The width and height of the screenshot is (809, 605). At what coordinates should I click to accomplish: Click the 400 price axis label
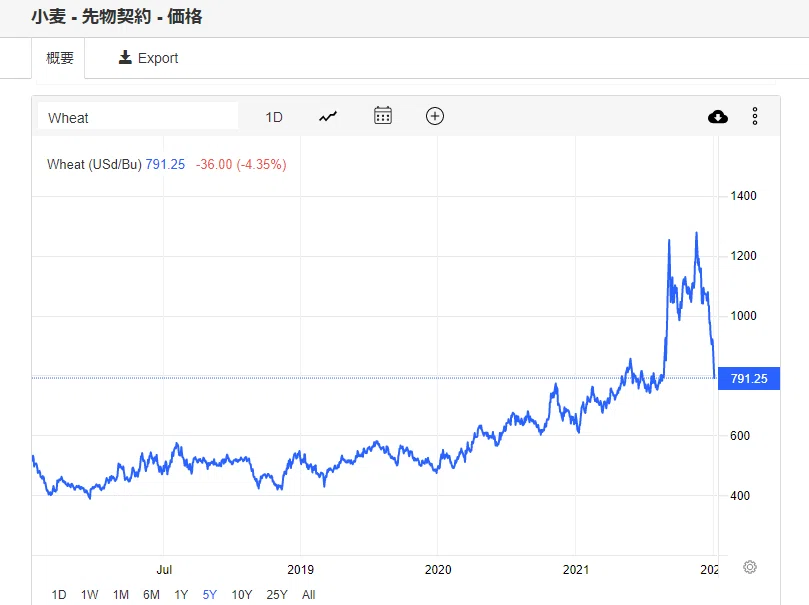coord(740,496)
